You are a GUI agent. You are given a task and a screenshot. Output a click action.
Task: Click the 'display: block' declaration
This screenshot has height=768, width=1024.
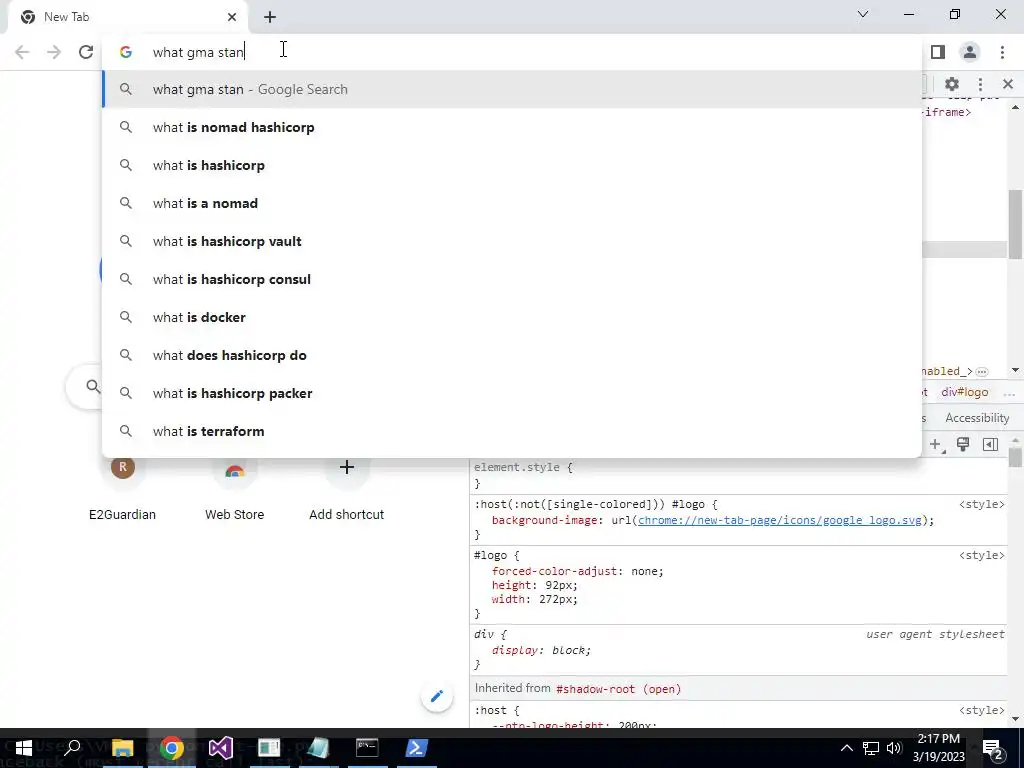[541, 650]
